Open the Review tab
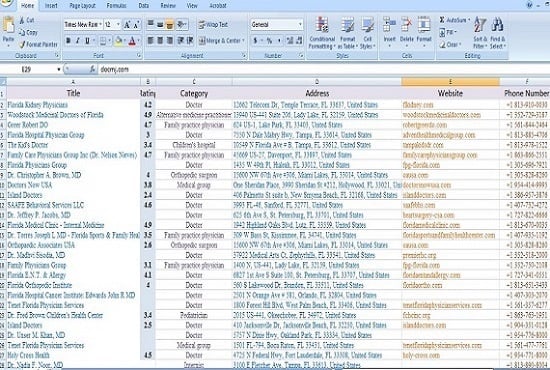The image size is (550, 370). pos(168,6)
